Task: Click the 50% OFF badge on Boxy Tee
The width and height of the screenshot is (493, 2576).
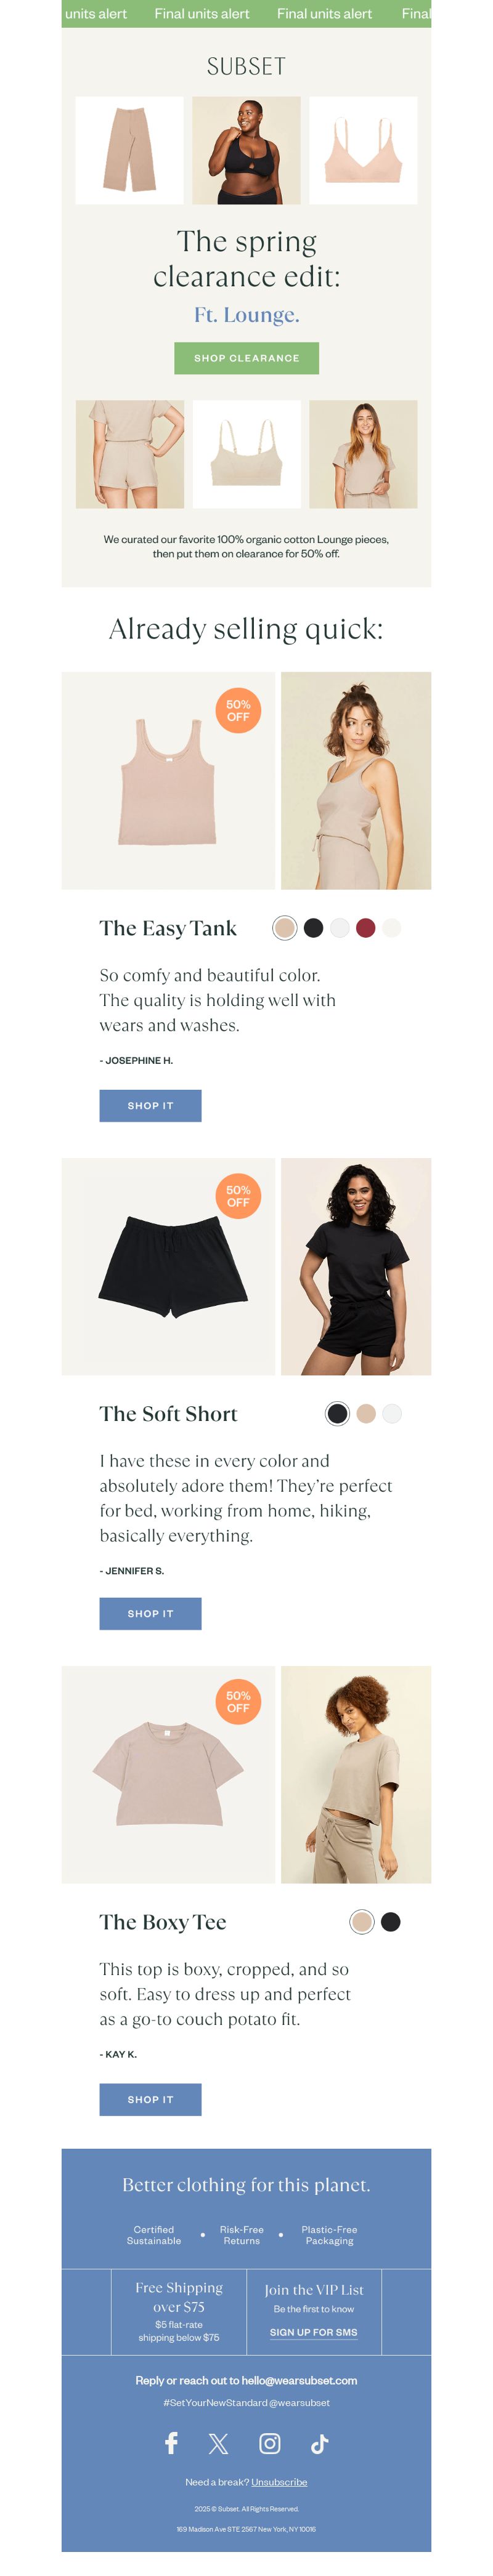Action: [x=238, y=1701]
